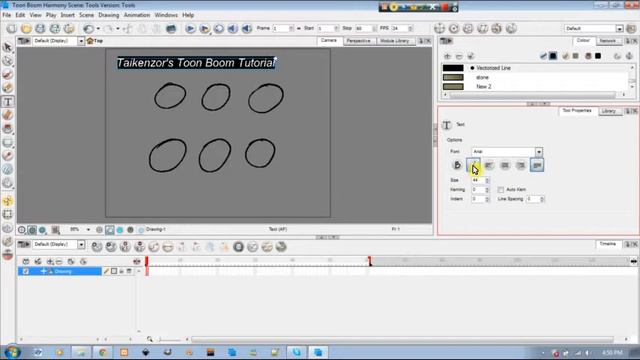Open the File menu
The image size is (640, 360).
point(7,15)
